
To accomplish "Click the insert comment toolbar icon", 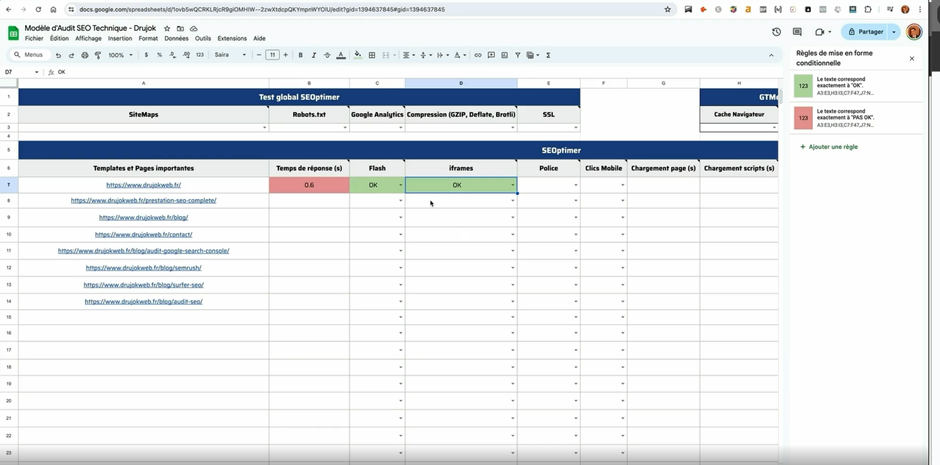I will tap(491, 55).
